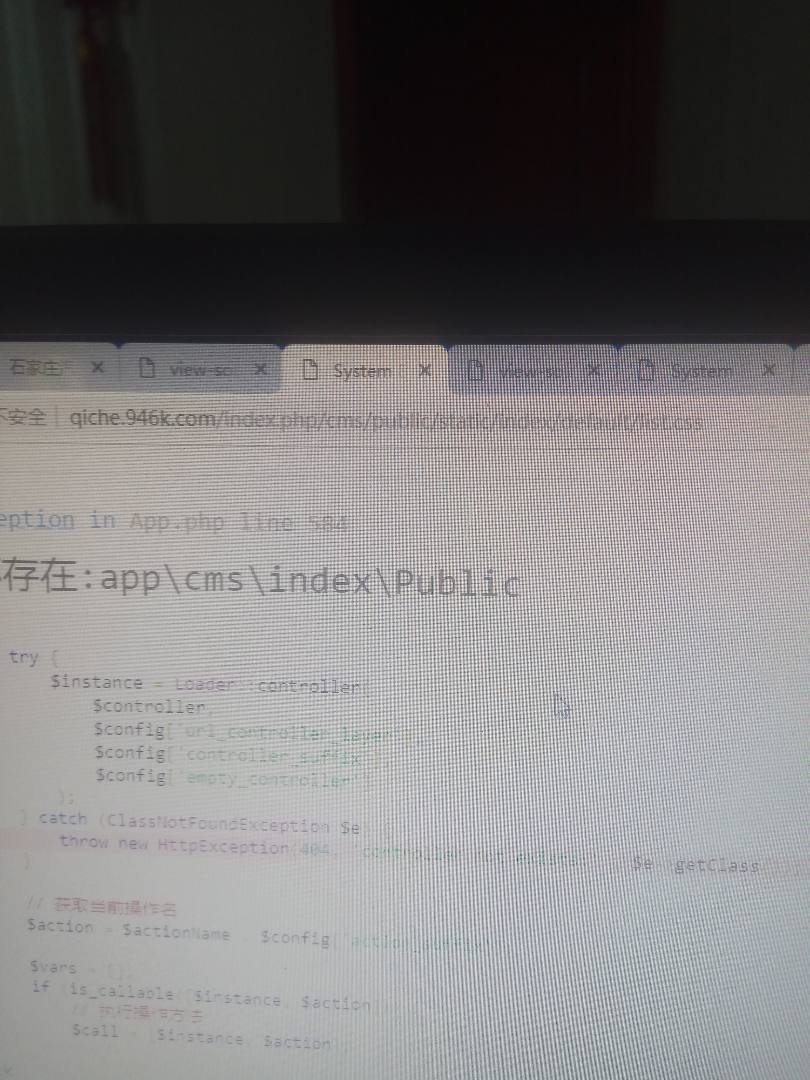
Task: Close the second view-source tab
Action: [x=593, y=370]
